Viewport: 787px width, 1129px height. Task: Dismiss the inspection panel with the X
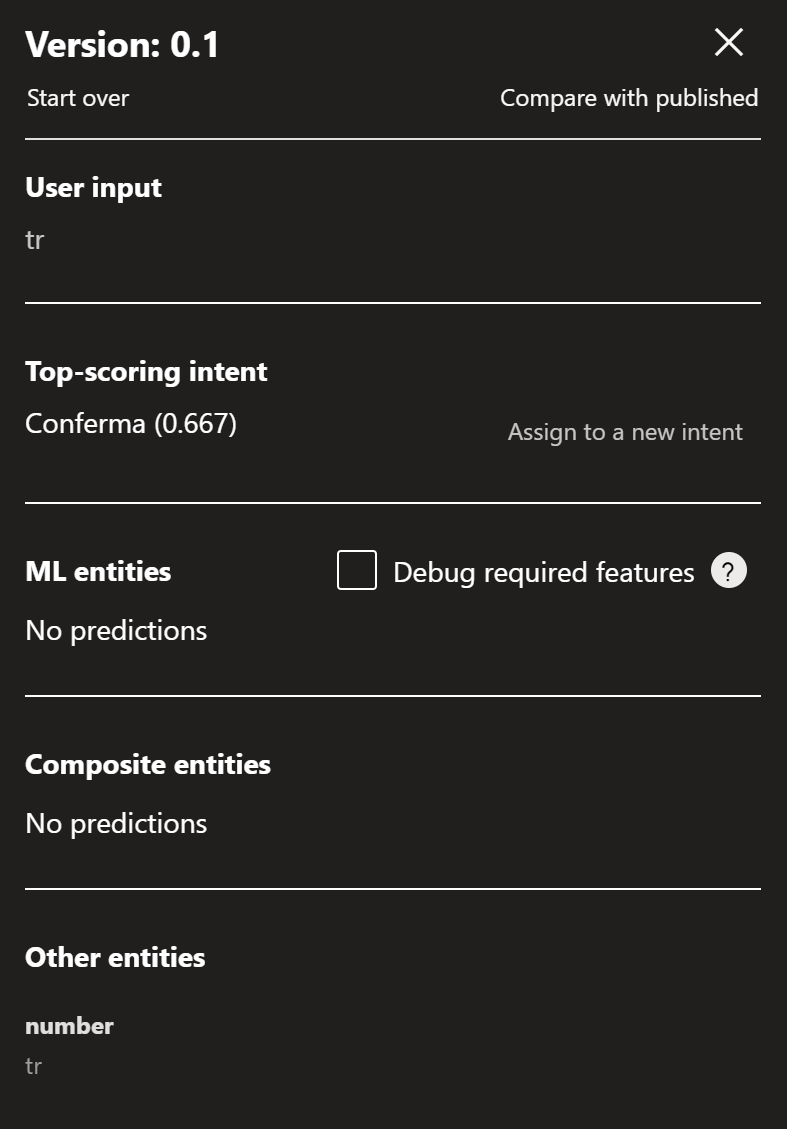coord(728,43)
